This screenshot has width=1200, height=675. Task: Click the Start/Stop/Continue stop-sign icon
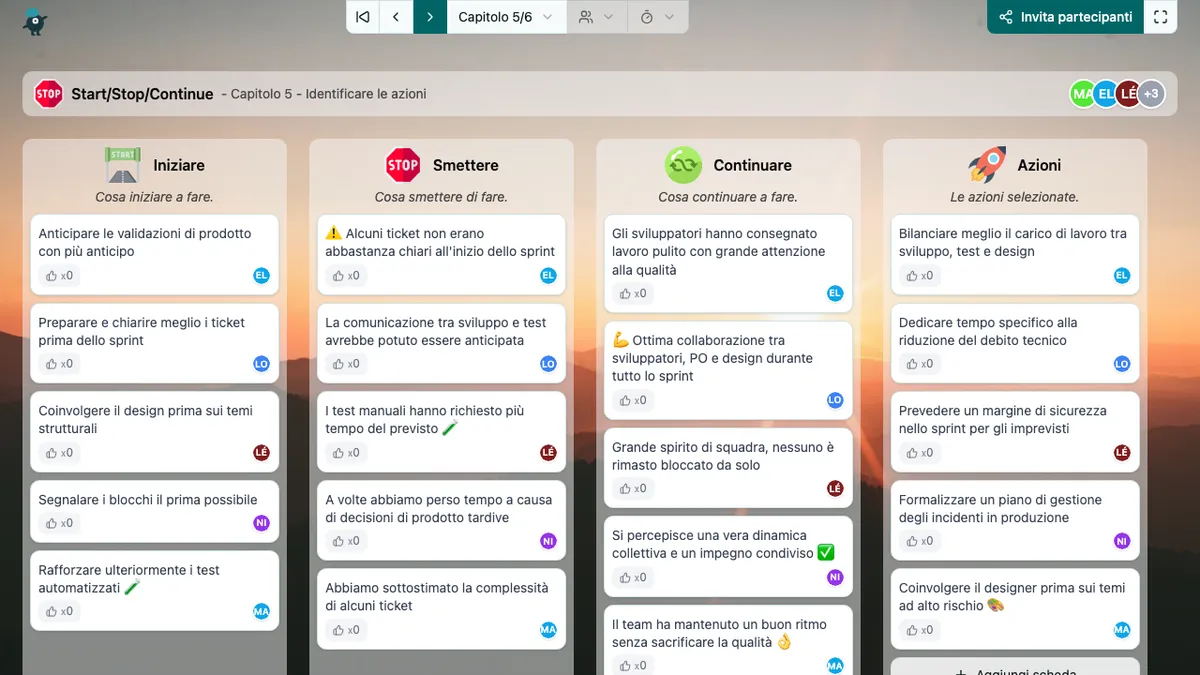point(48,94)
